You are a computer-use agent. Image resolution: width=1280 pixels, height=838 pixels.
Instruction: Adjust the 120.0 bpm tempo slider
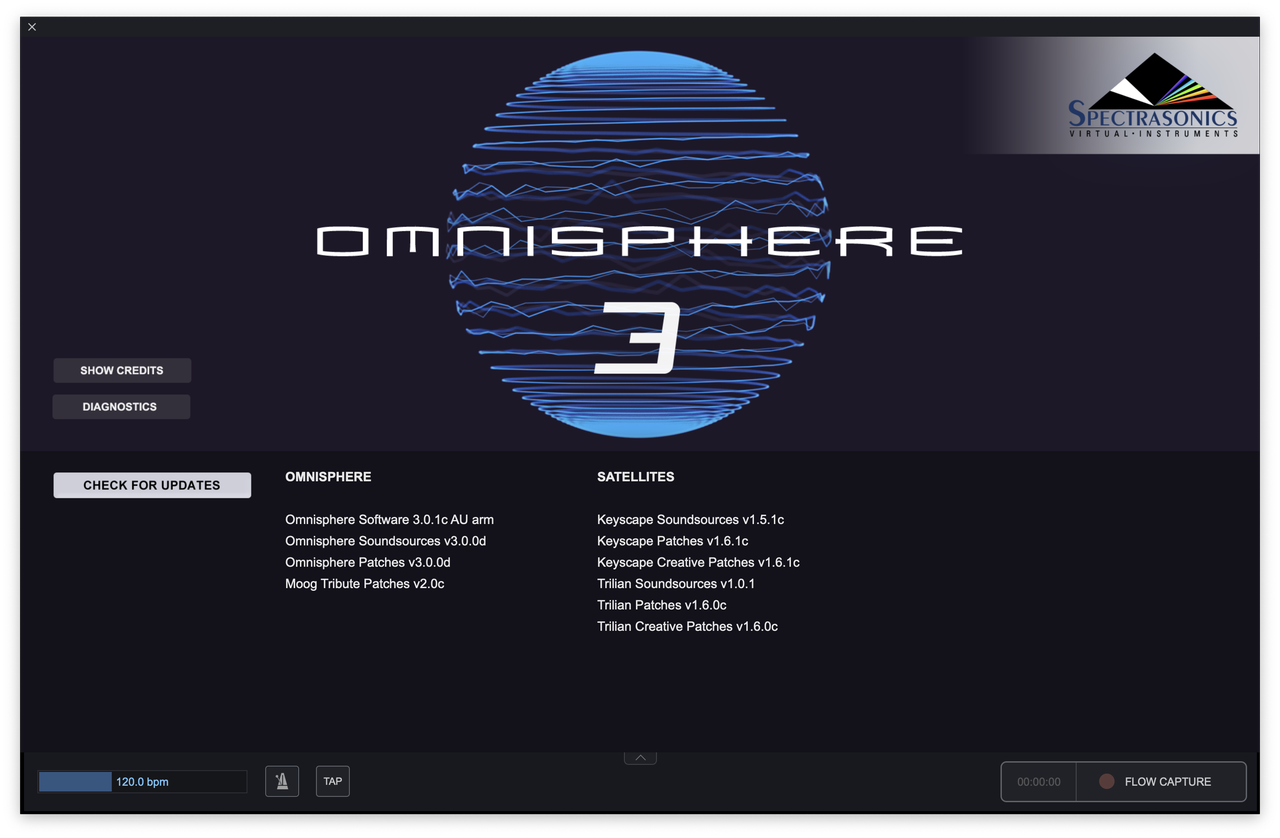(142, 782)
